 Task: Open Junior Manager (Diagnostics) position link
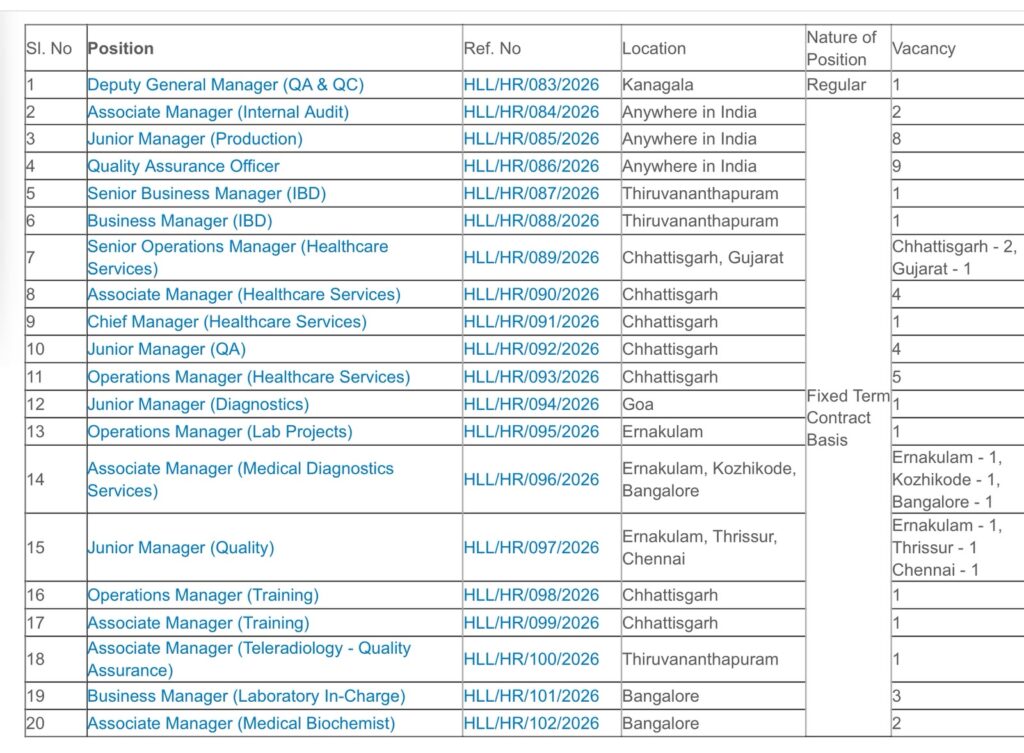point(198,404)
